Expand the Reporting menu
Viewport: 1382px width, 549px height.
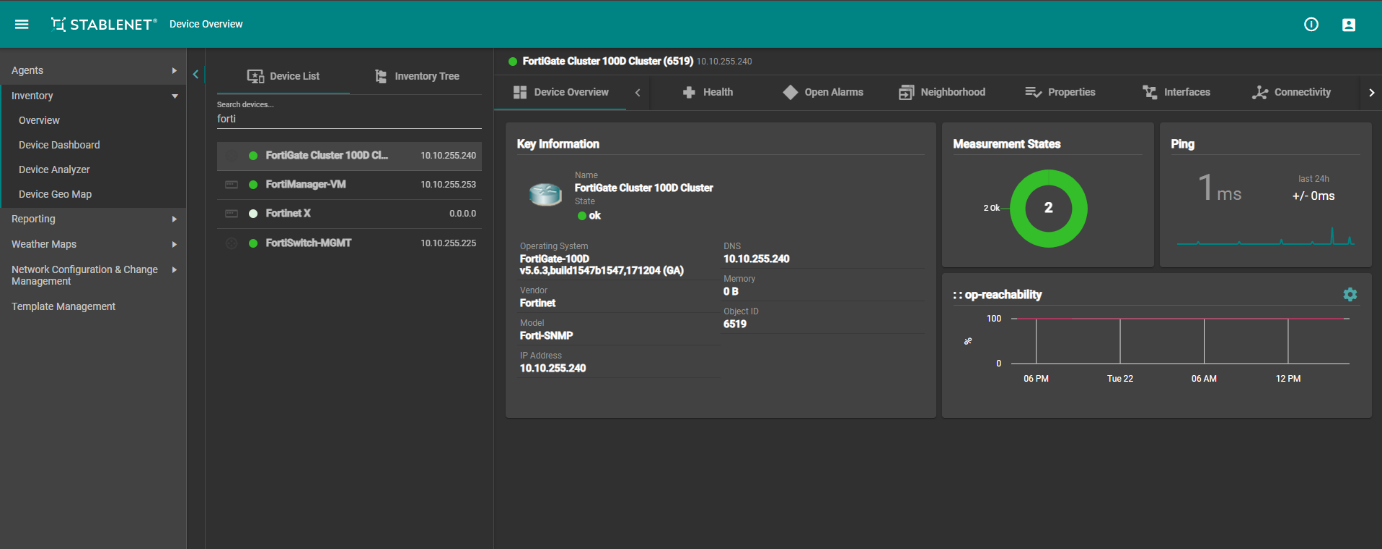point(92,219)
